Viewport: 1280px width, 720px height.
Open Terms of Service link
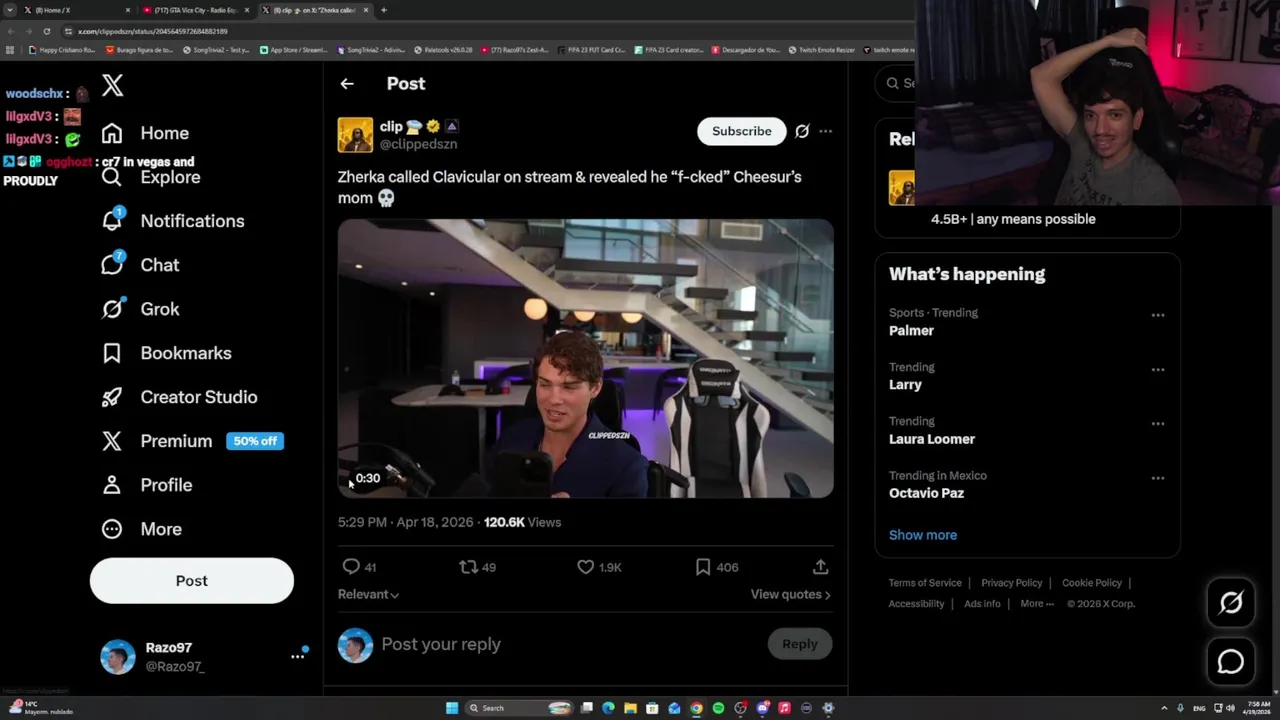925,583
